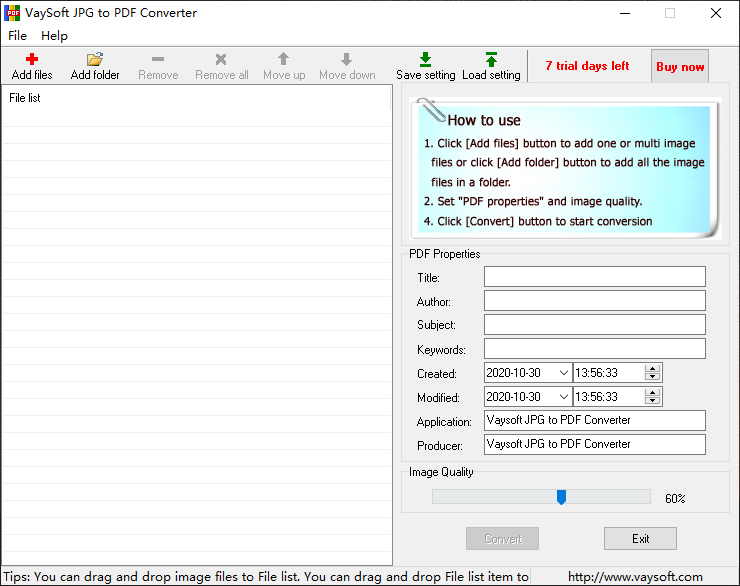Click the Keywords input field

point(595,349)
